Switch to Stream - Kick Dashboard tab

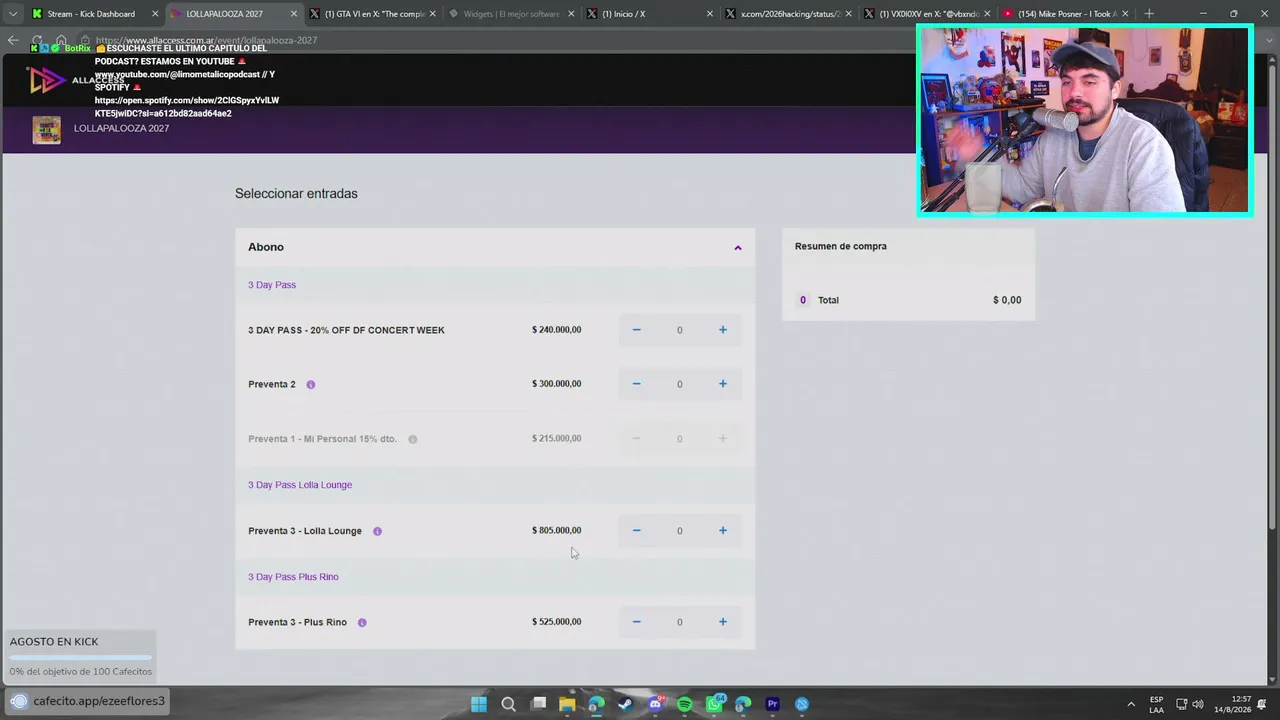(90, 14)
